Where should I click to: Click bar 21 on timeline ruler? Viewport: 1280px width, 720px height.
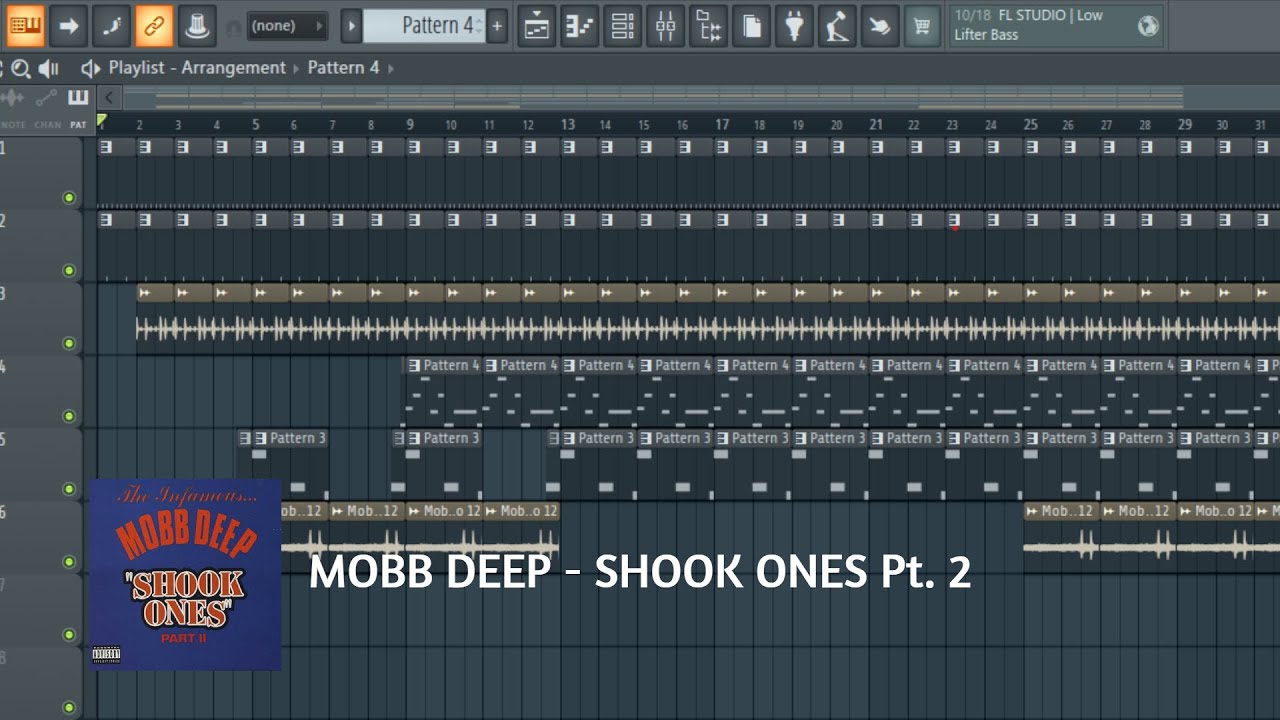point(876,125)
